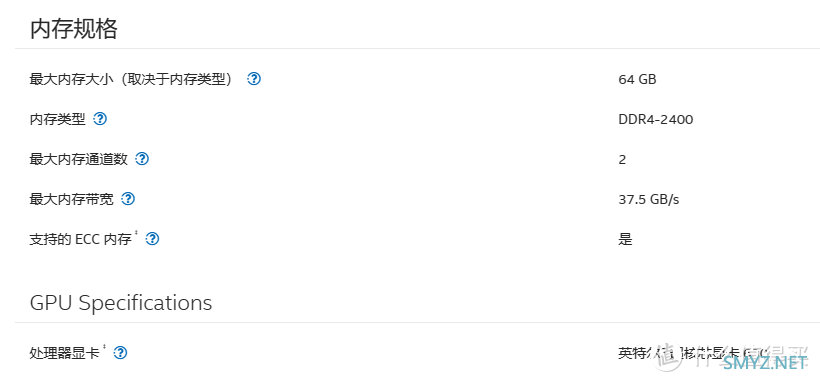Click the 是 value for ECC support
The height and width of the screenshot is (382, 820).
(x=625, y=239)
